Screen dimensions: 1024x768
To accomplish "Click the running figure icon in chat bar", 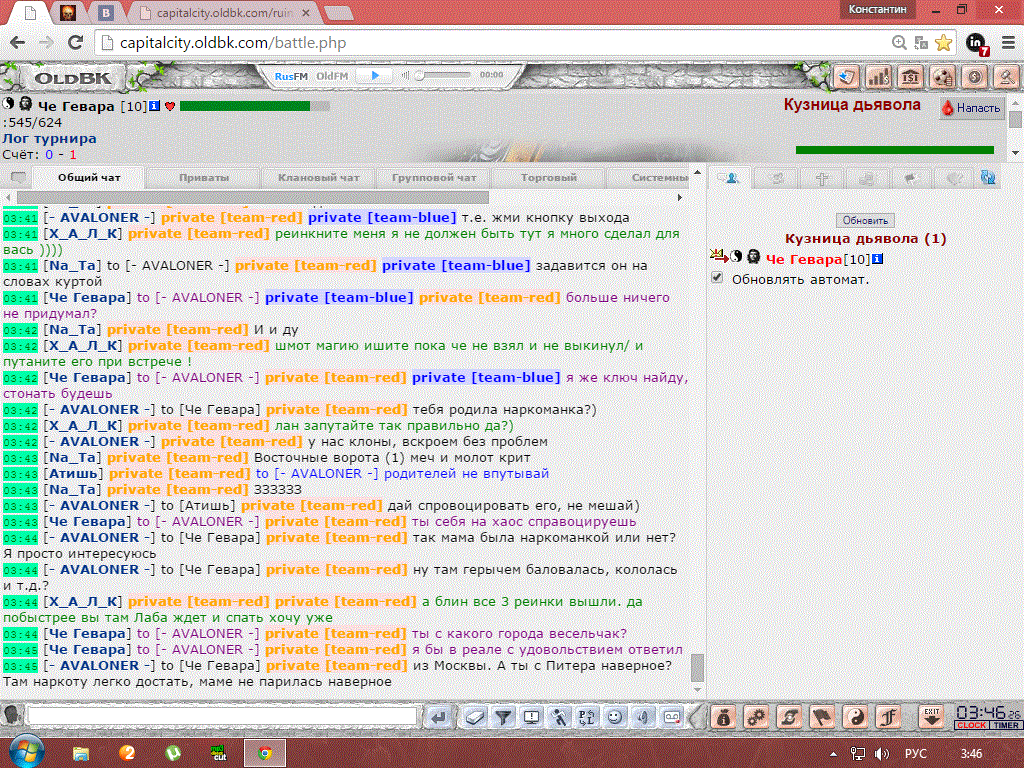I will tap(559, 718).
